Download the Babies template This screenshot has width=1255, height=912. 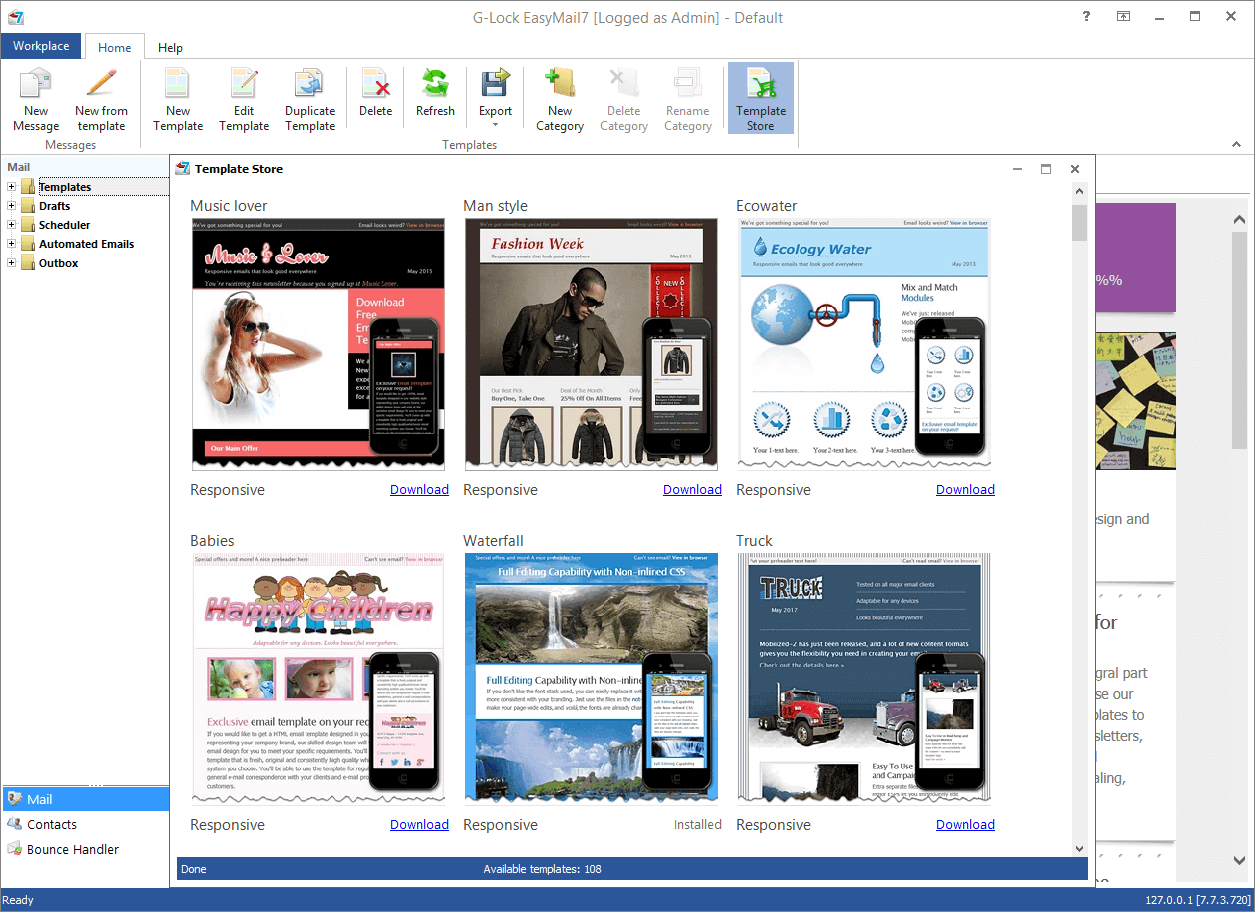pos(419,824)
